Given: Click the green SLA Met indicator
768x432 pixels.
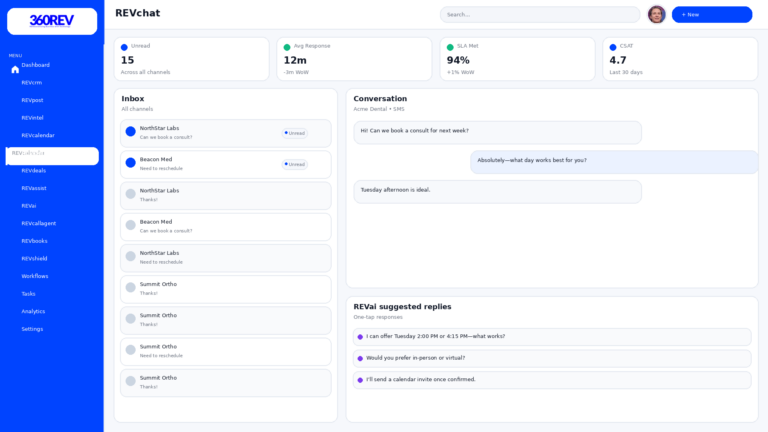Looking at the screenshot, I should [x=450, y=47].
